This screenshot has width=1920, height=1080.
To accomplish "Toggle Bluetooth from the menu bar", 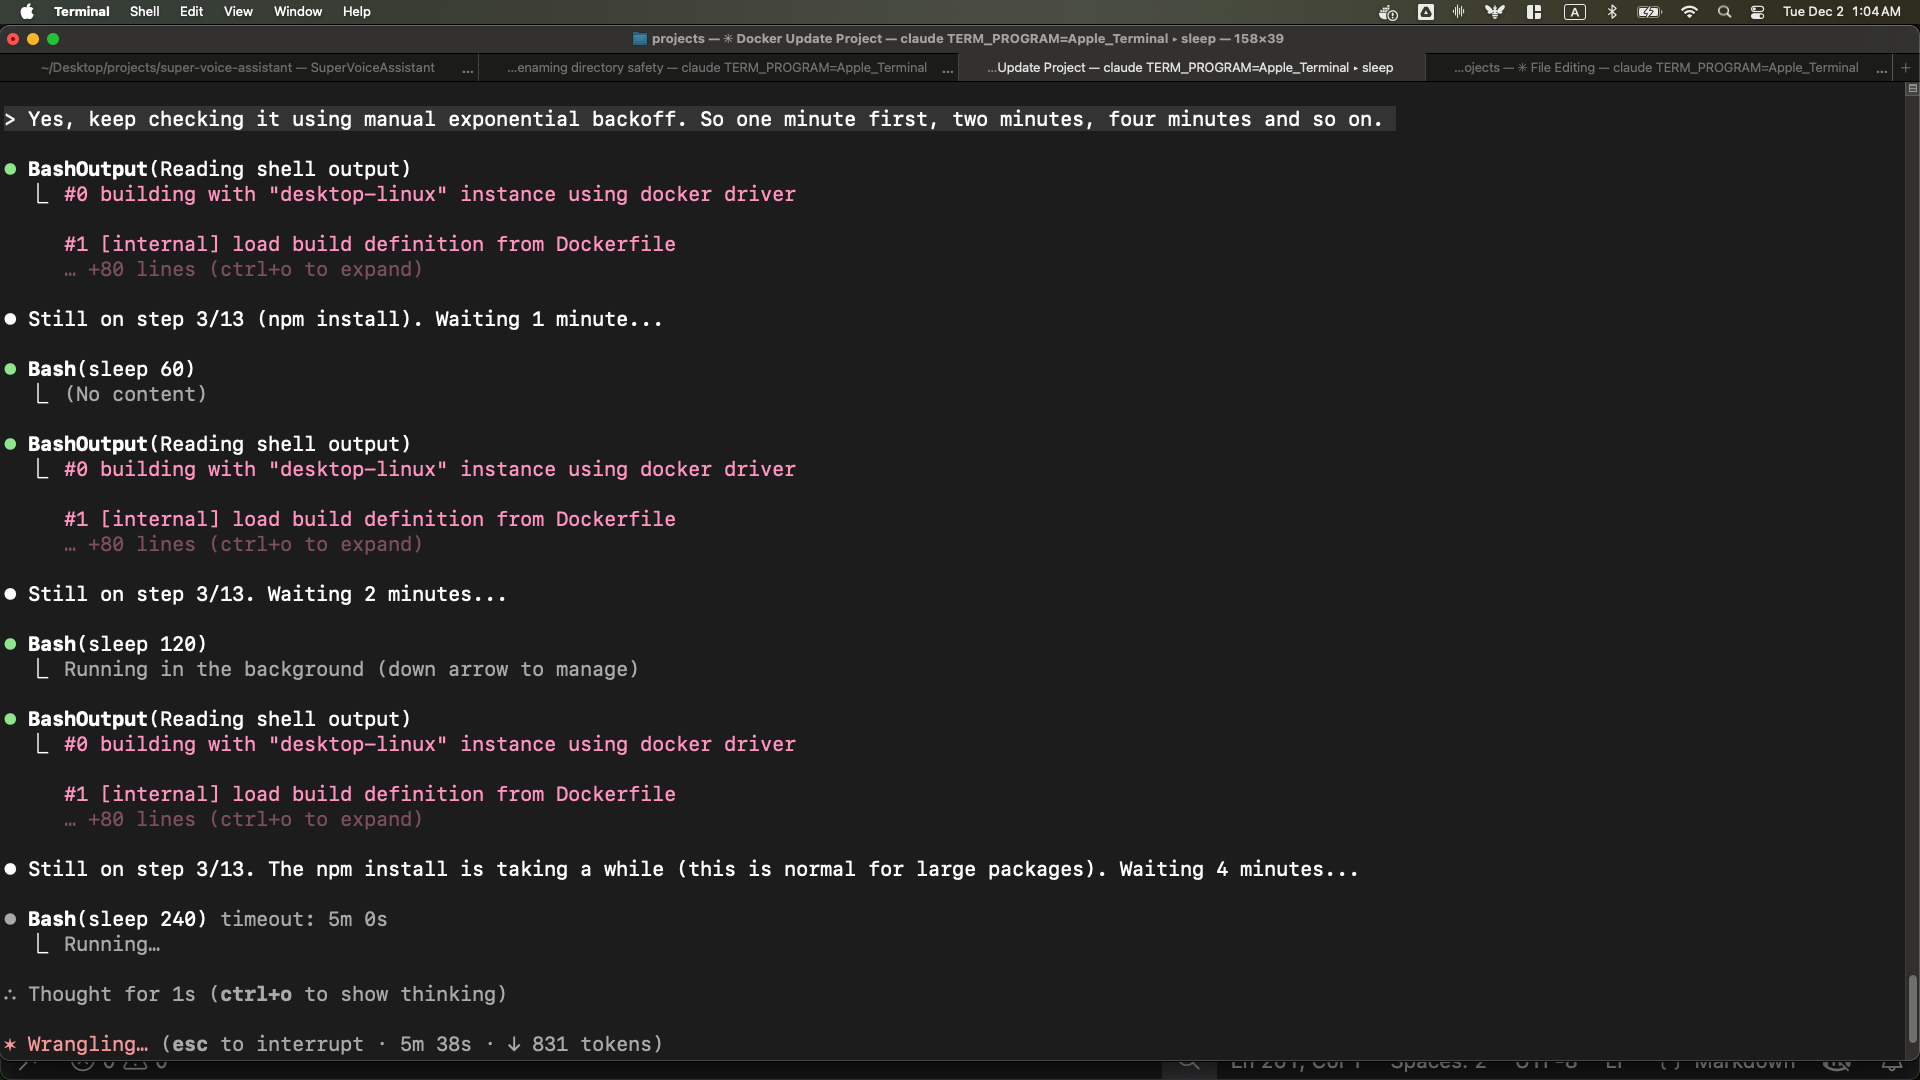I will click(x=1612, y=12).
